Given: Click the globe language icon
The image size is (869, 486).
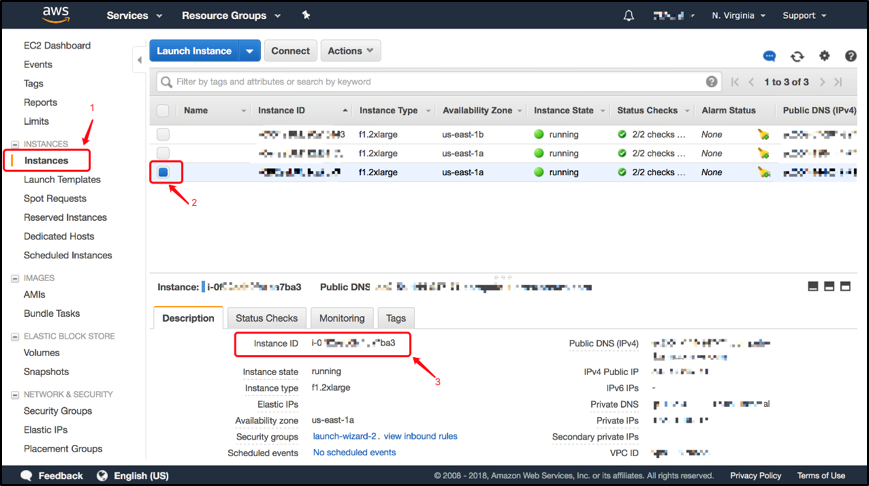Looking at the screenshot, I should coord(102,475).
